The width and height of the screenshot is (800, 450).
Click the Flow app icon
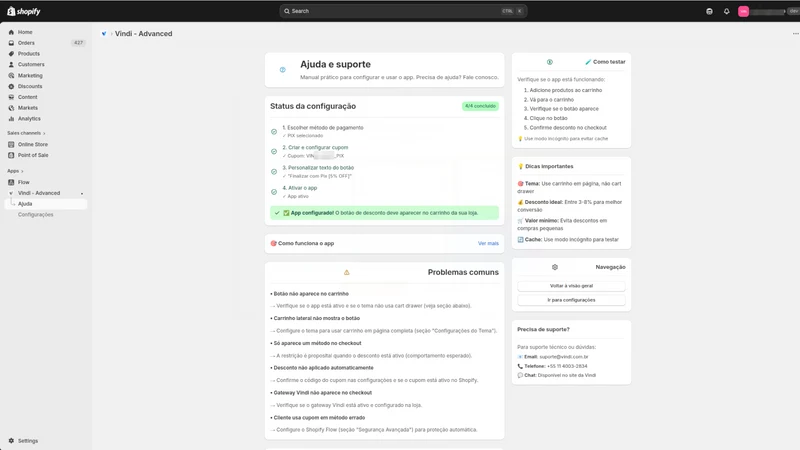click(x=11, y=182)
